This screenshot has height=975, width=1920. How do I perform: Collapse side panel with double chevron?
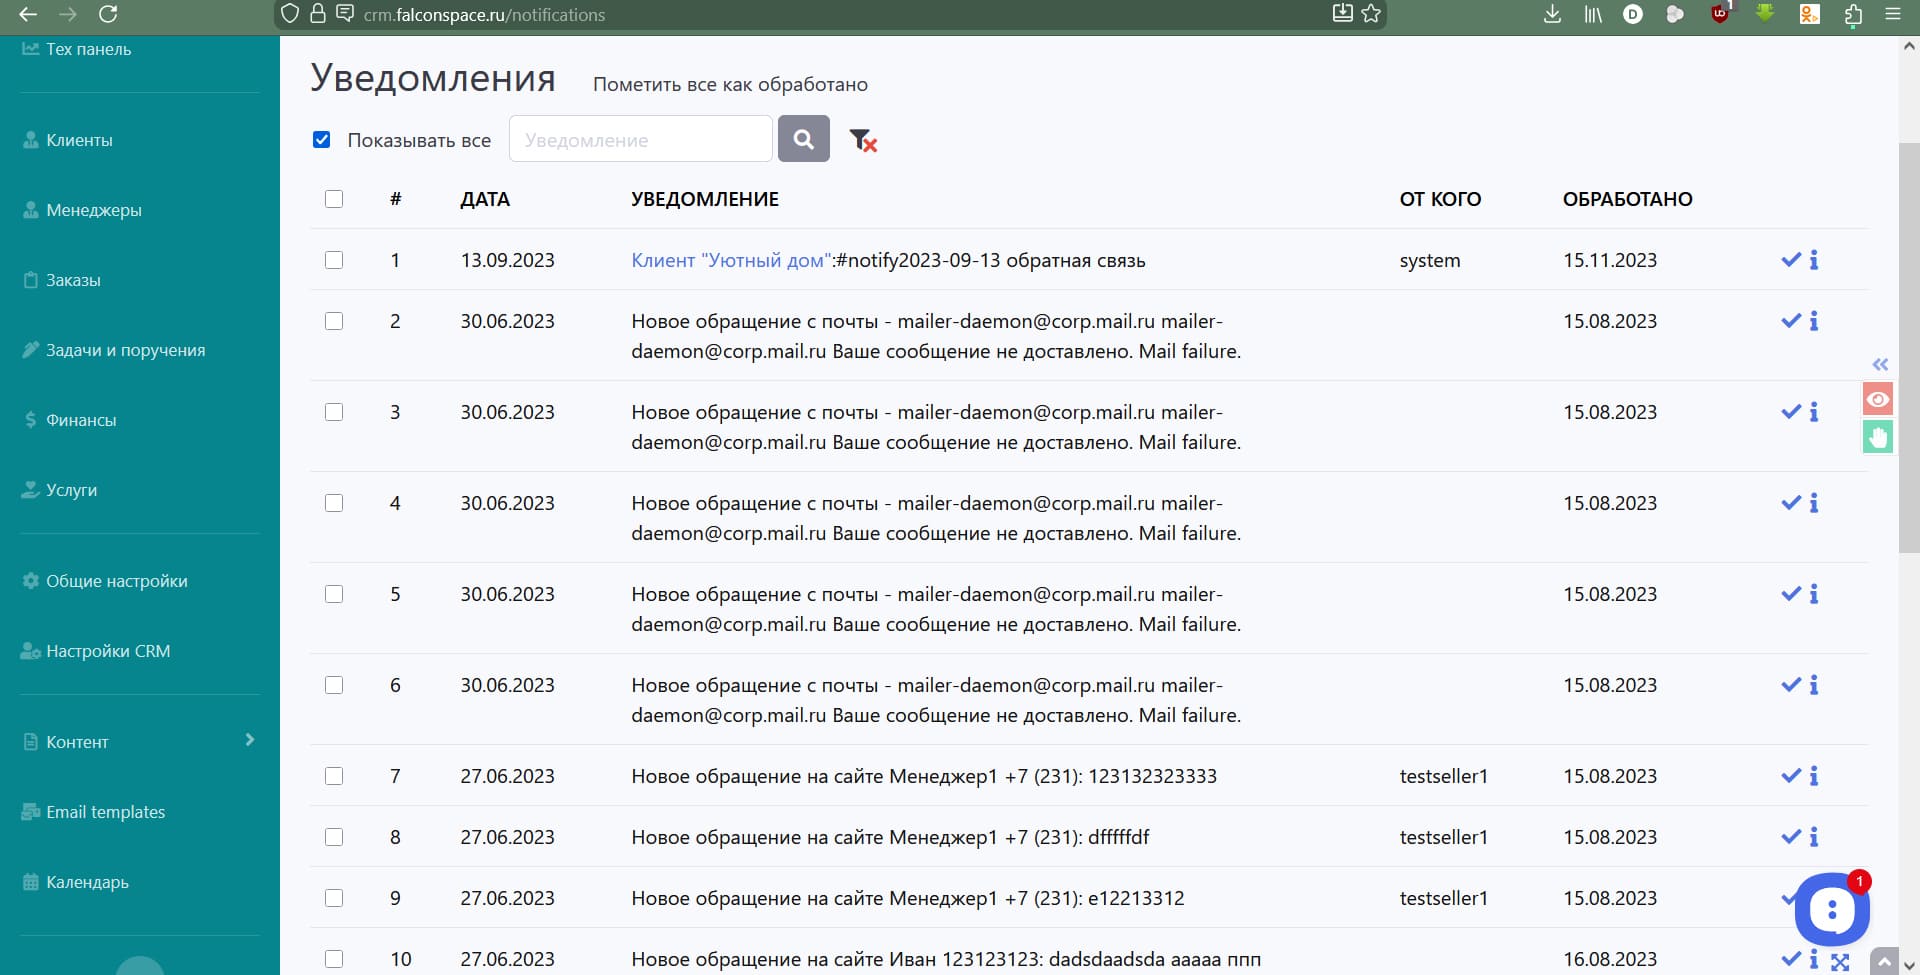1880,364
